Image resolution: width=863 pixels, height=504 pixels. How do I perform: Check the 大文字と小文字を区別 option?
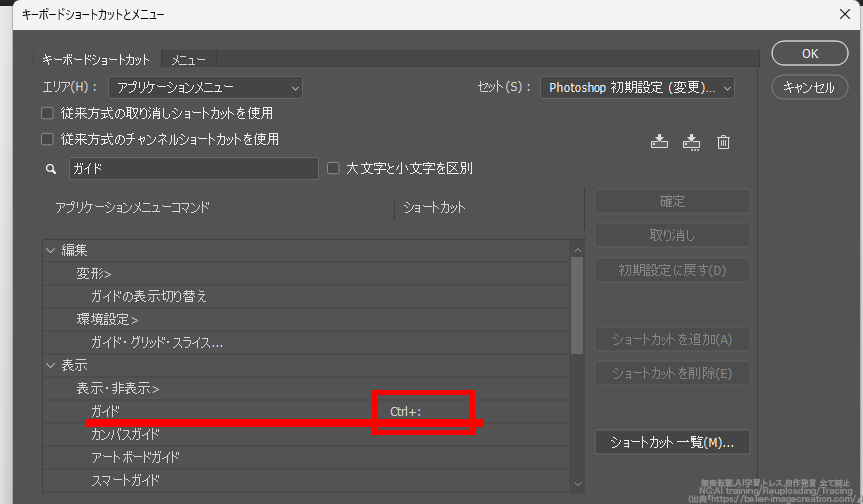334,169
